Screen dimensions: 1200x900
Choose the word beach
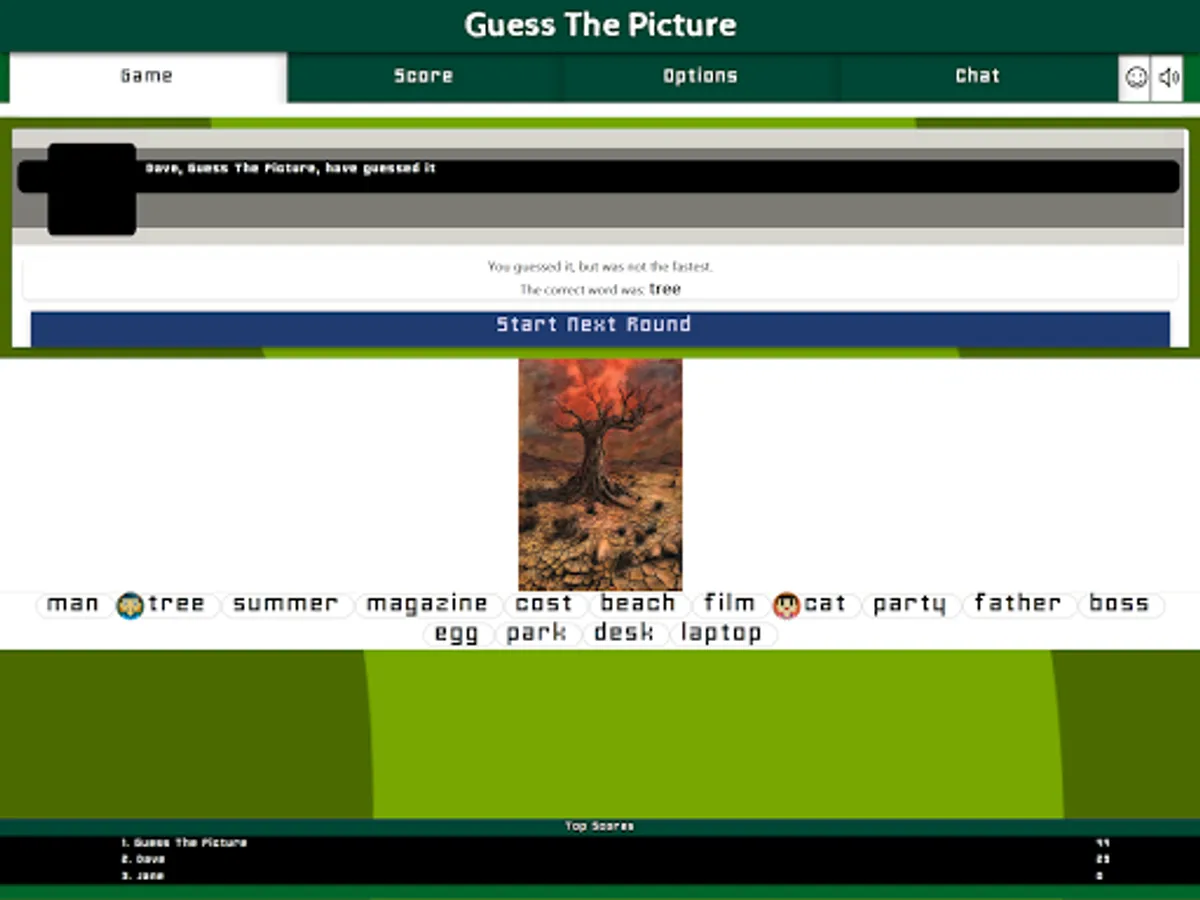click(638, 605)
